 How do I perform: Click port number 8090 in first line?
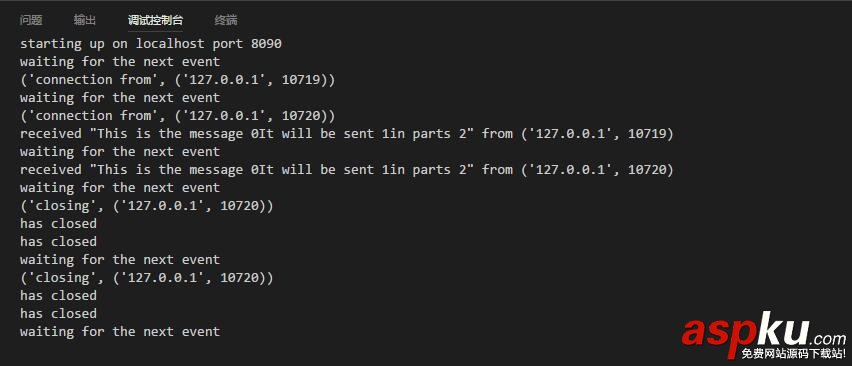click(x=266, y=43)
